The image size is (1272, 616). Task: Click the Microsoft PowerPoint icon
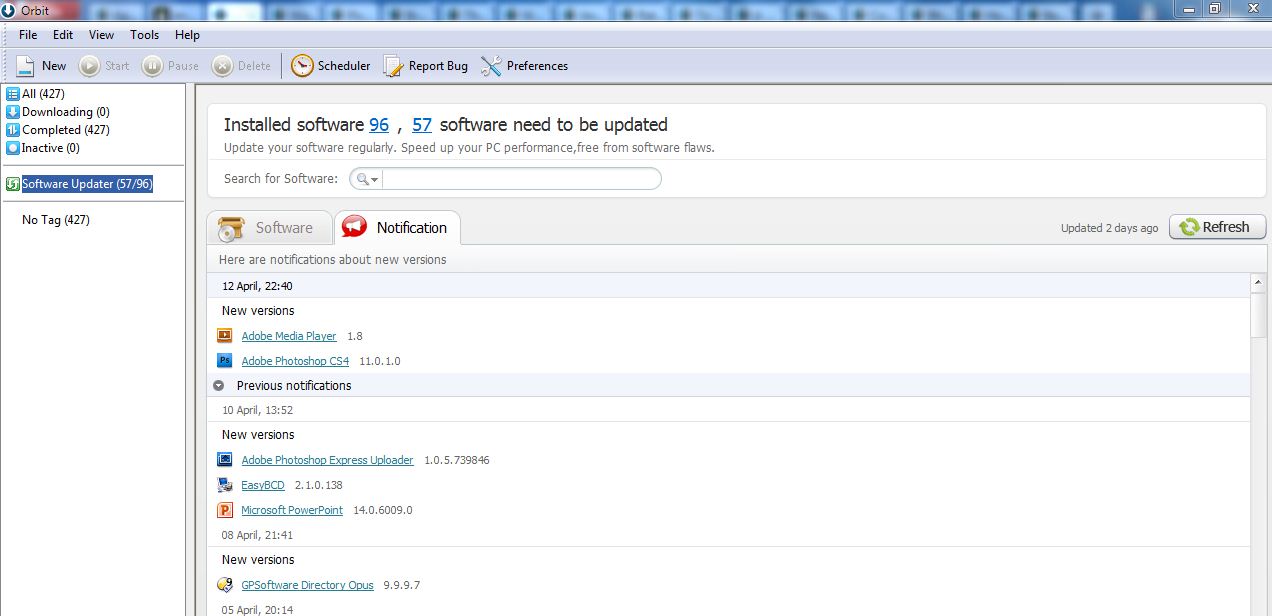(225, 510)
